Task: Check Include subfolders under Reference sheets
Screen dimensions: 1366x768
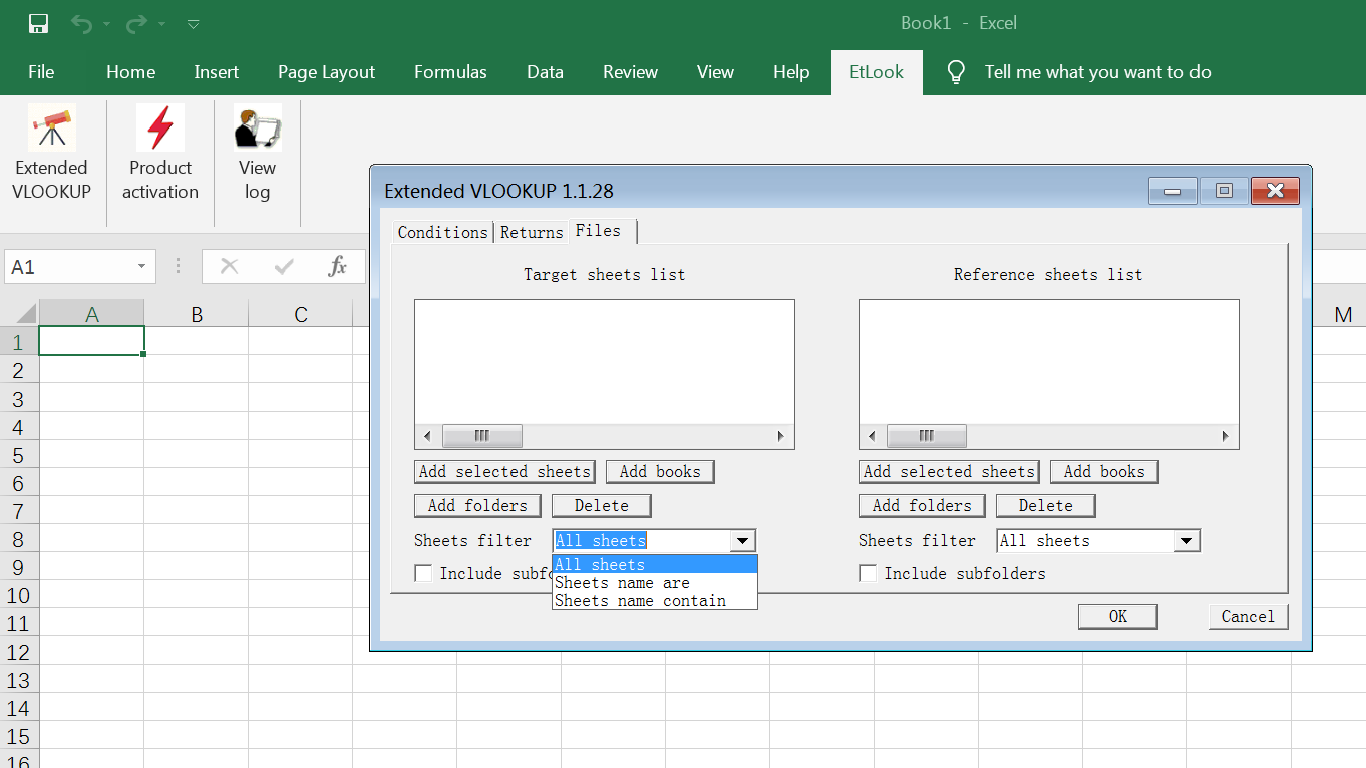Action: [868, 573]
